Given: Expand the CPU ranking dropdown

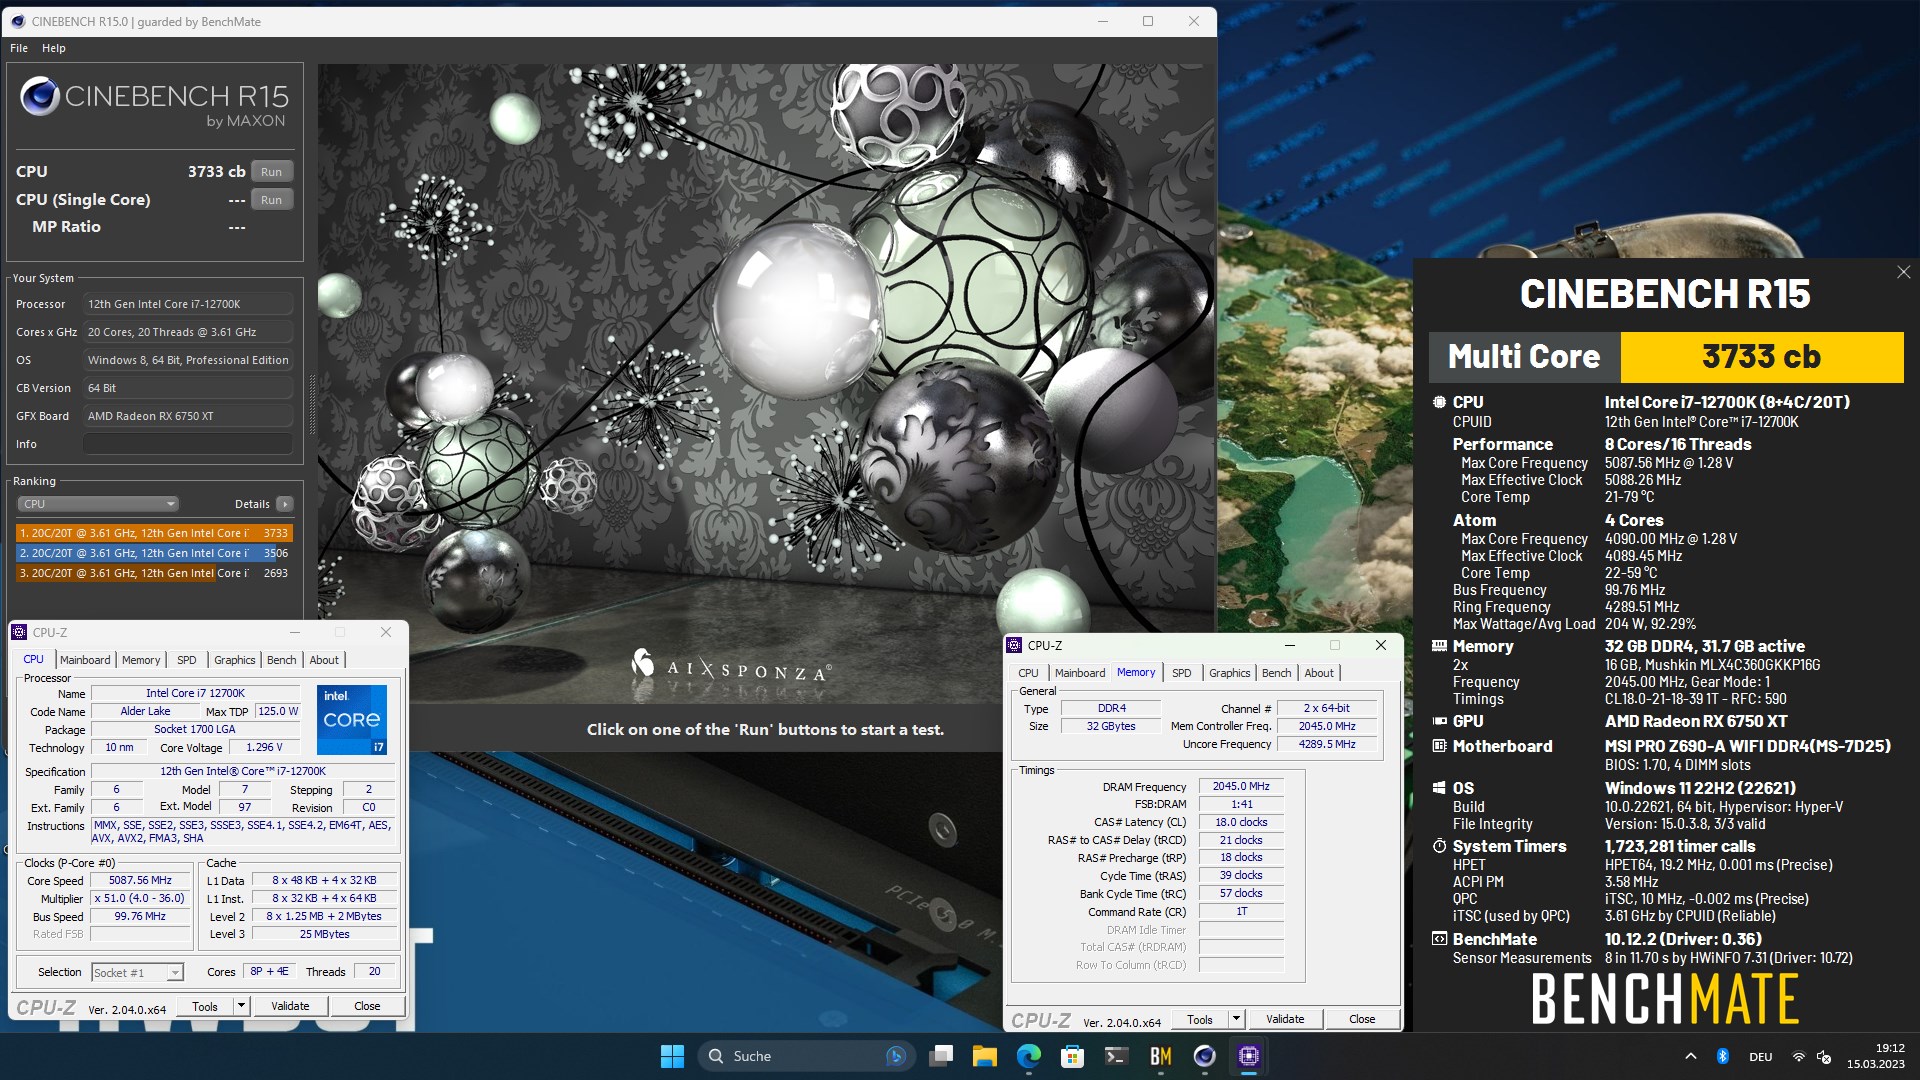Looking at the screenshot, I should 98,504.
